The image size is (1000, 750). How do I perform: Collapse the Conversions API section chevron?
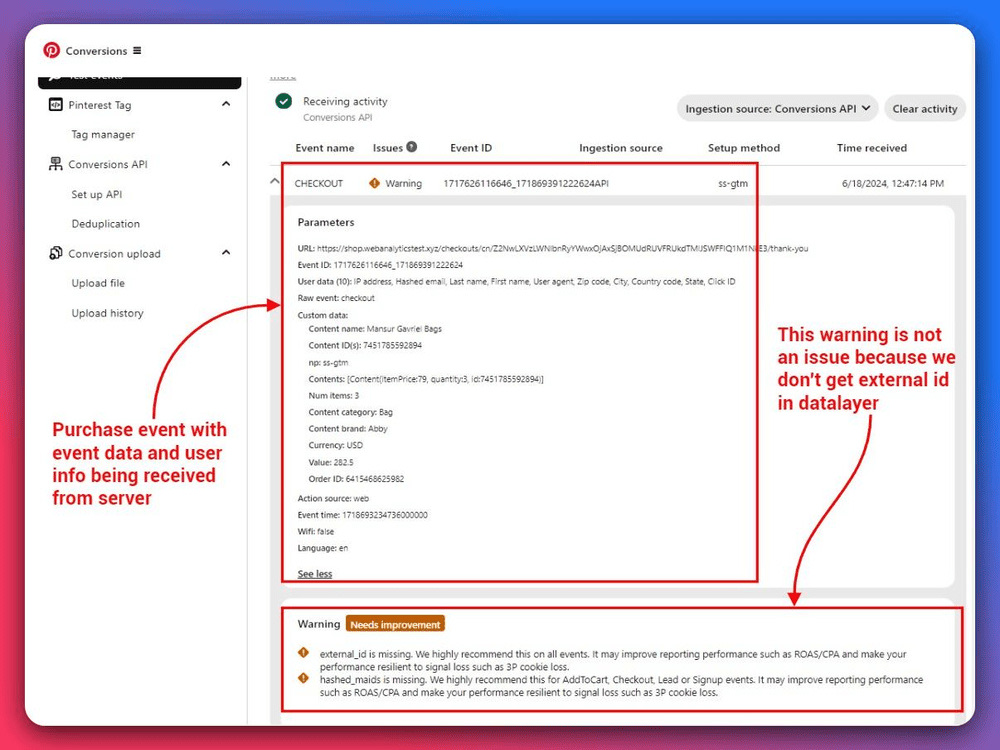226,164
